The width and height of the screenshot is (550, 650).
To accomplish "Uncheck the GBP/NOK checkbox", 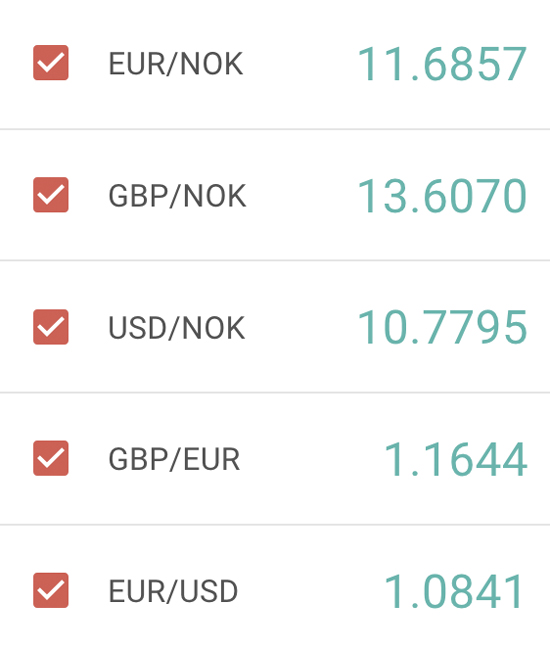I will (51, 194).
